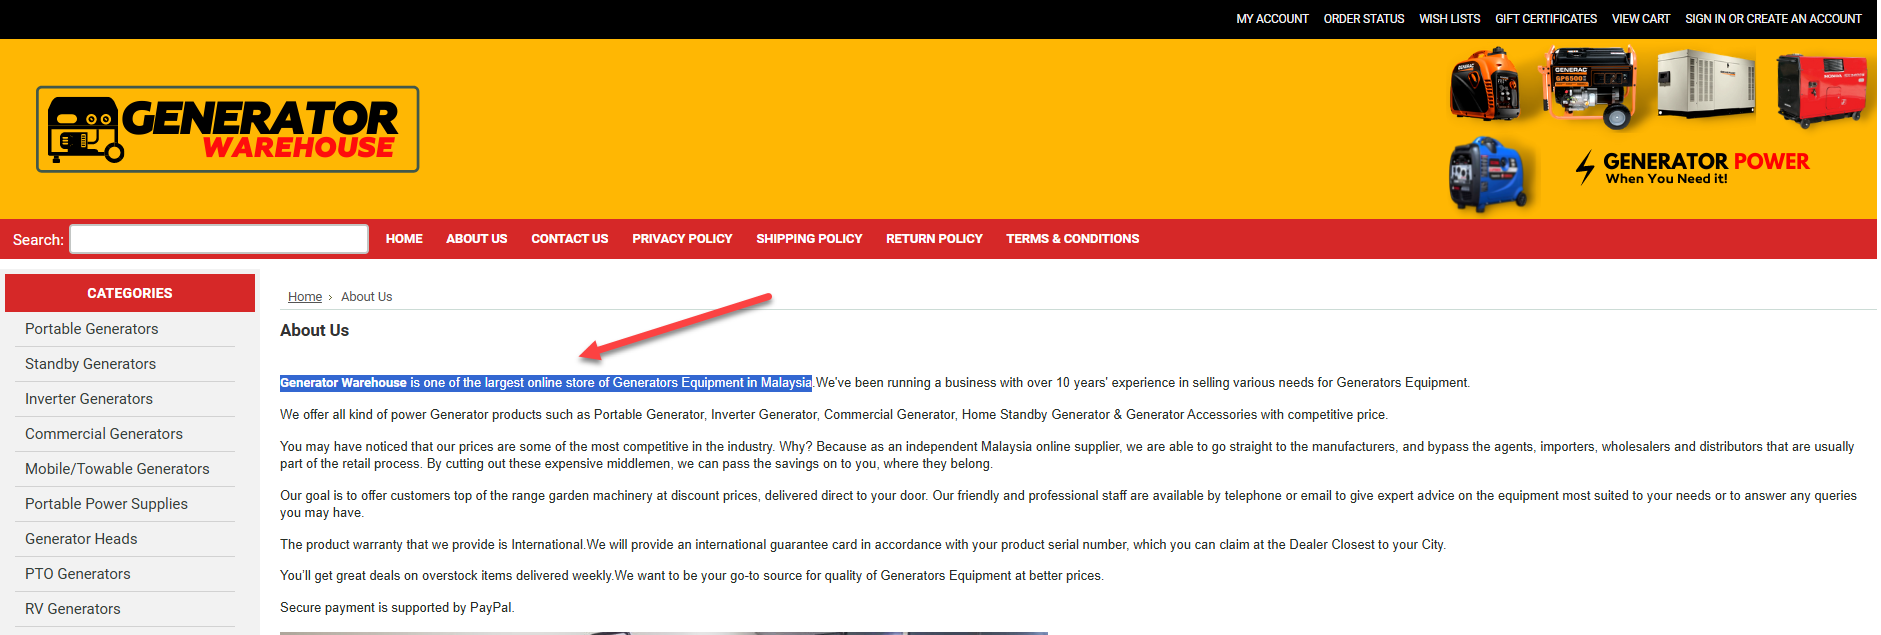Screen dimensions: 1881x635
Task: Select the Portable Generators category
Action: (x=92, y=329)
